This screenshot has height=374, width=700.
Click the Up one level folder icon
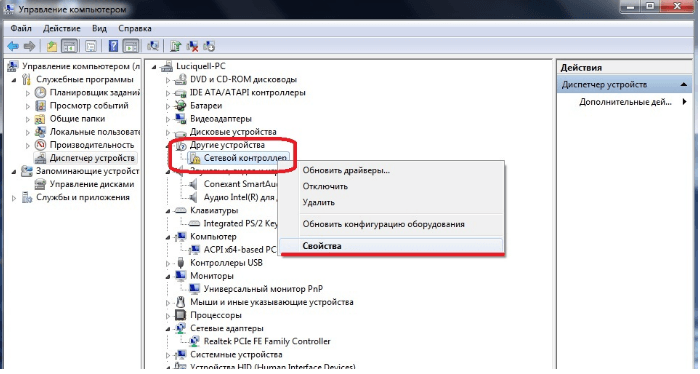52,46
